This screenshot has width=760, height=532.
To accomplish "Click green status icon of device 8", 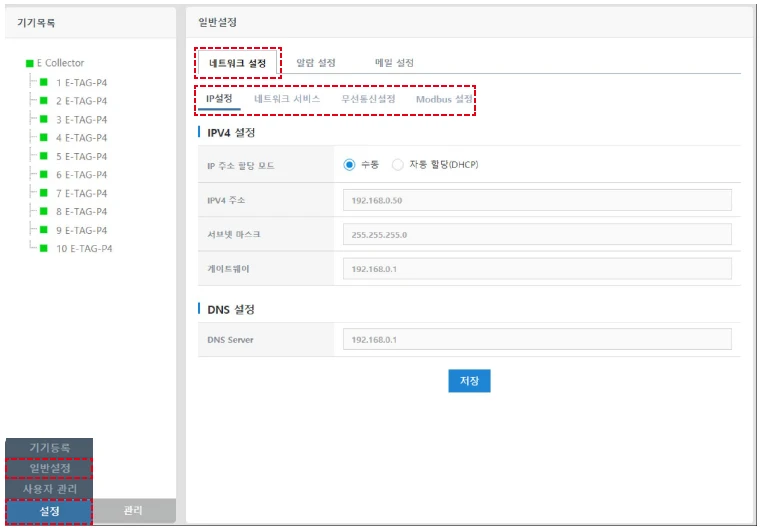I will click(44, 211).
